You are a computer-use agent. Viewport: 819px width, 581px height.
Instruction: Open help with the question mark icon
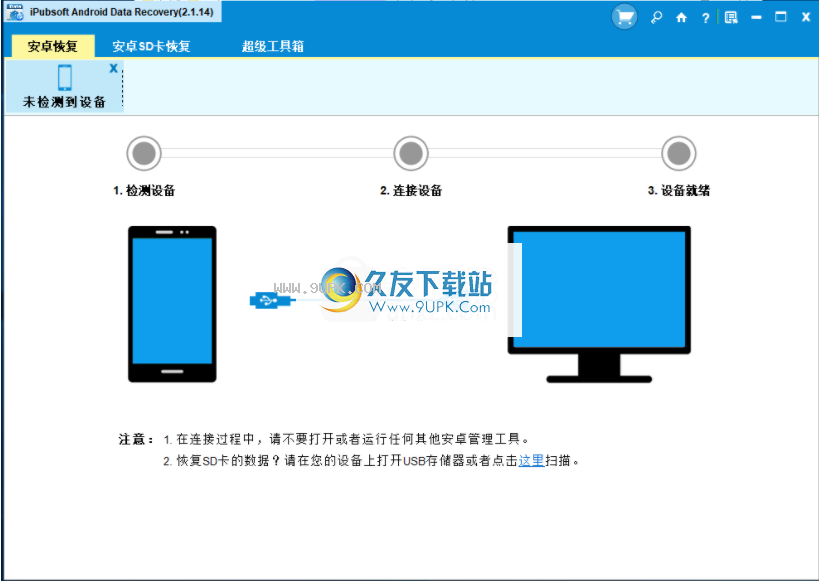[x=706, y=18]
